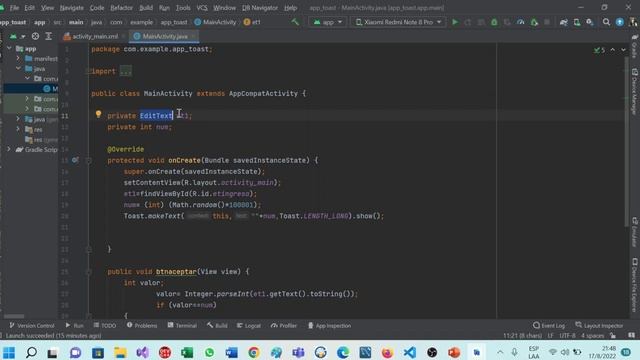Expand the res folder
The height and width of the screenshot is (360, 640).
click(18, 129)
